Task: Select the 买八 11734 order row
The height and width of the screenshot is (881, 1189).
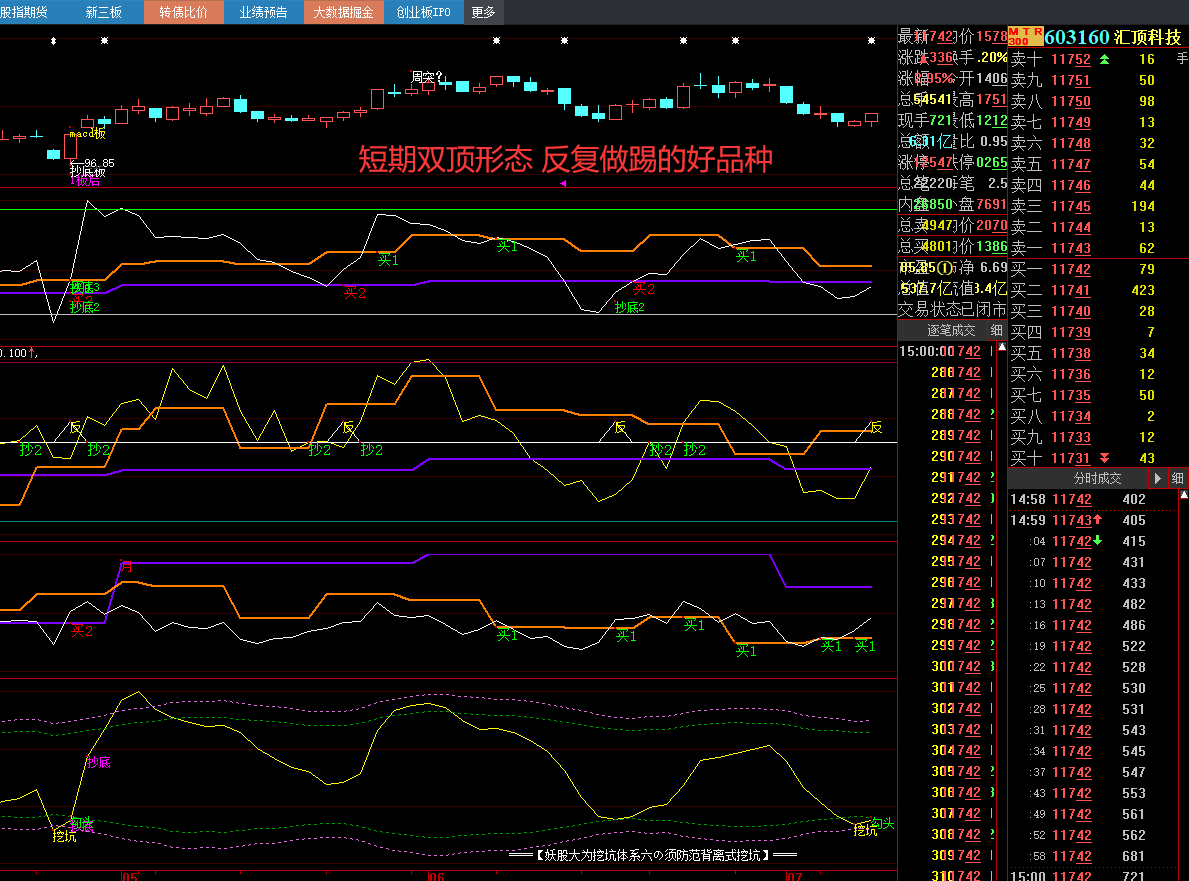Action: [x=1098, y=416]
